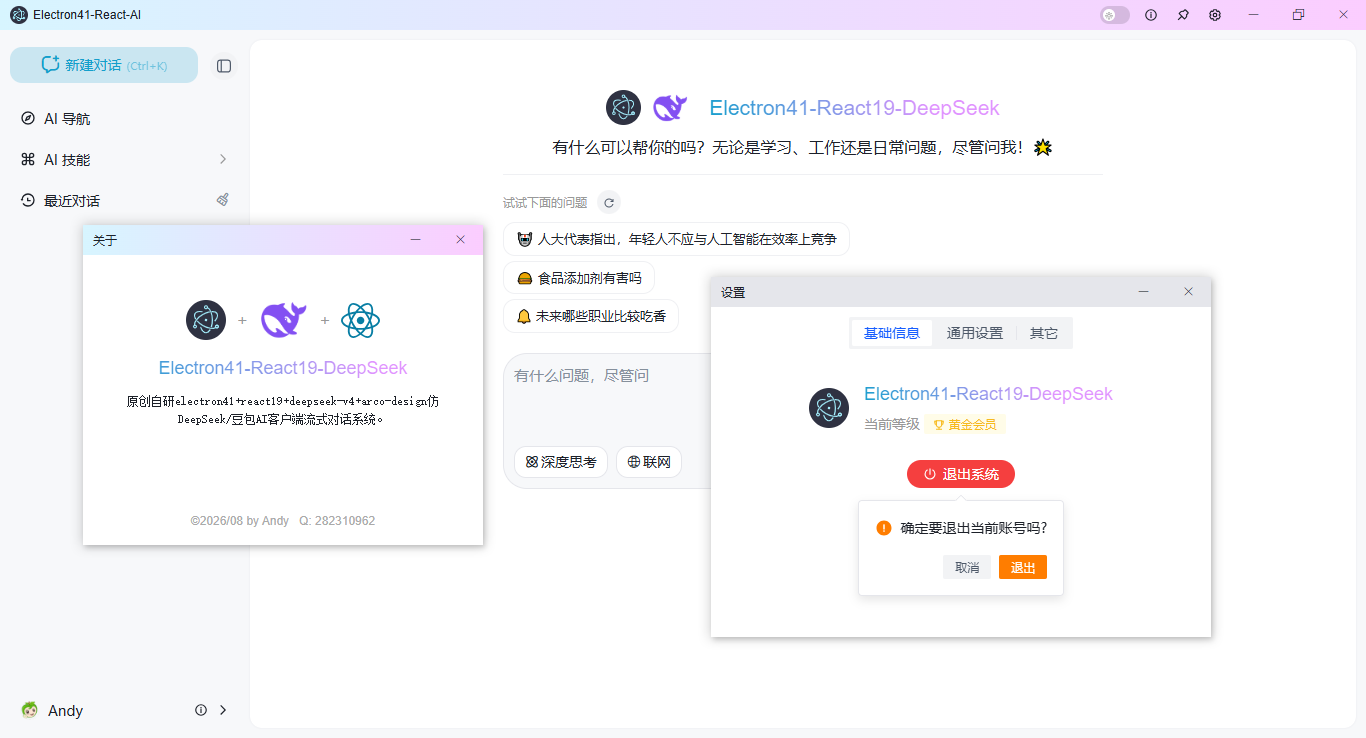Viewport: 1366px width, 738px height.
Task: Expand the user menu chevron beside Andy
Action: click(223, 710)
